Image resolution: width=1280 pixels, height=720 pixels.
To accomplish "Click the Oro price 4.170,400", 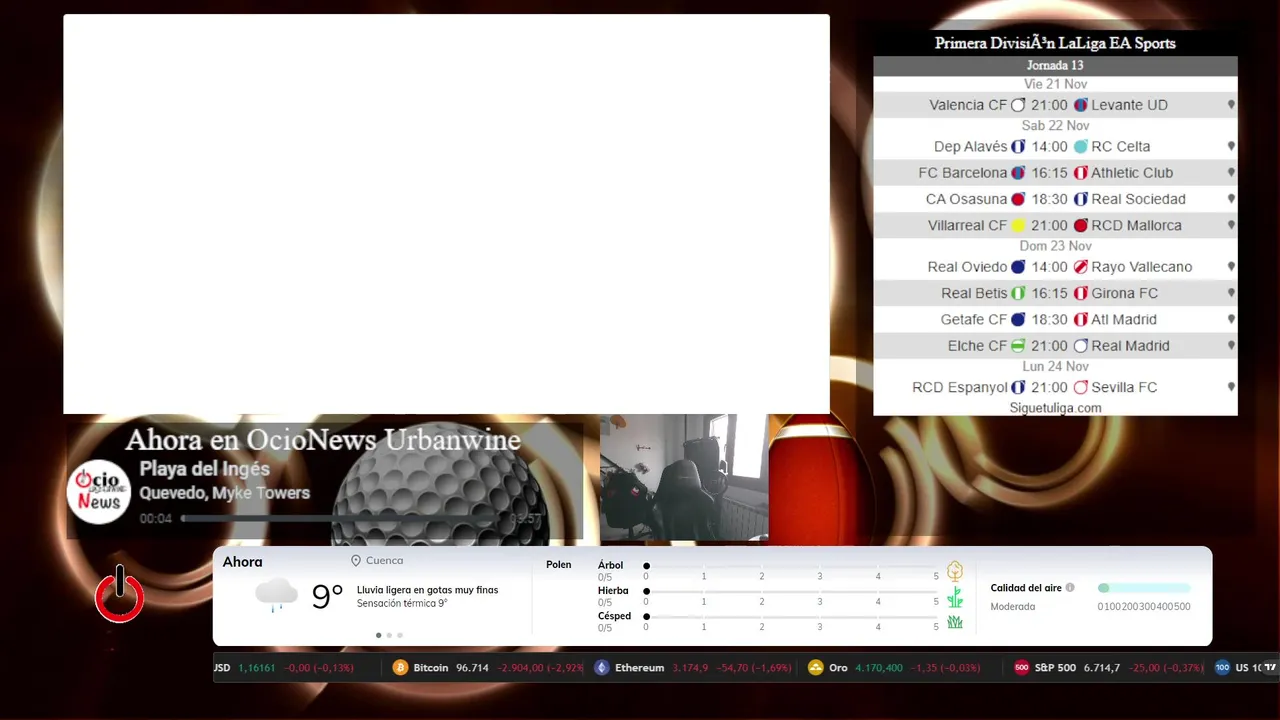I will pyautogui.click(x=879, y=668).
